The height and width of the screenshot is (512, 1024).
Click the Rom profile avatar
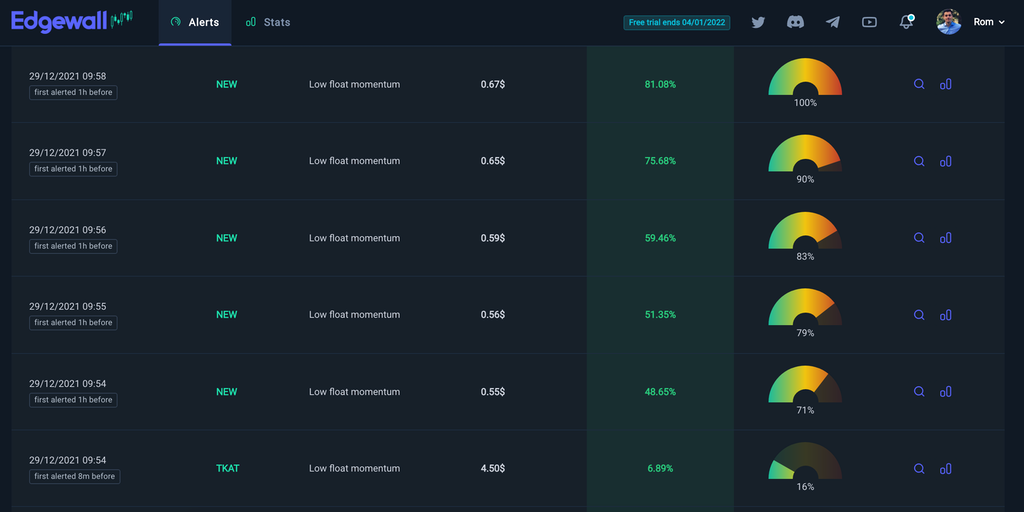point(948,22)
